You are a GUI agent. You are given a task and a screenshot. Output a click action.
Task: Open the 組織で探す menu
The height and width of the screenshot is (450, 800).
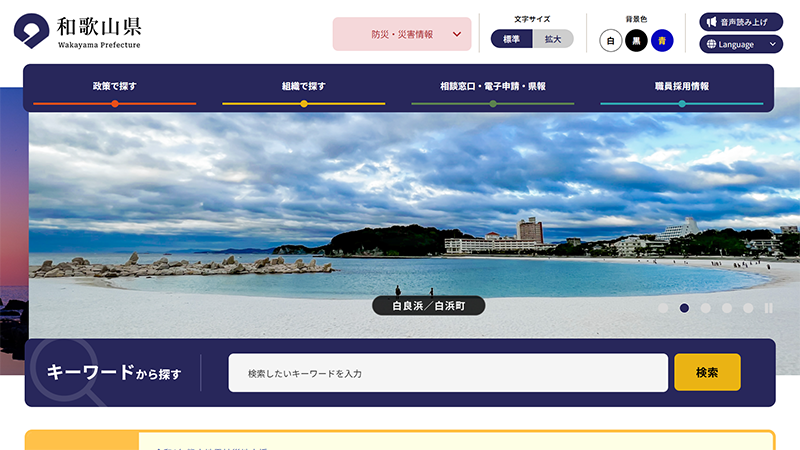[304, 89]
